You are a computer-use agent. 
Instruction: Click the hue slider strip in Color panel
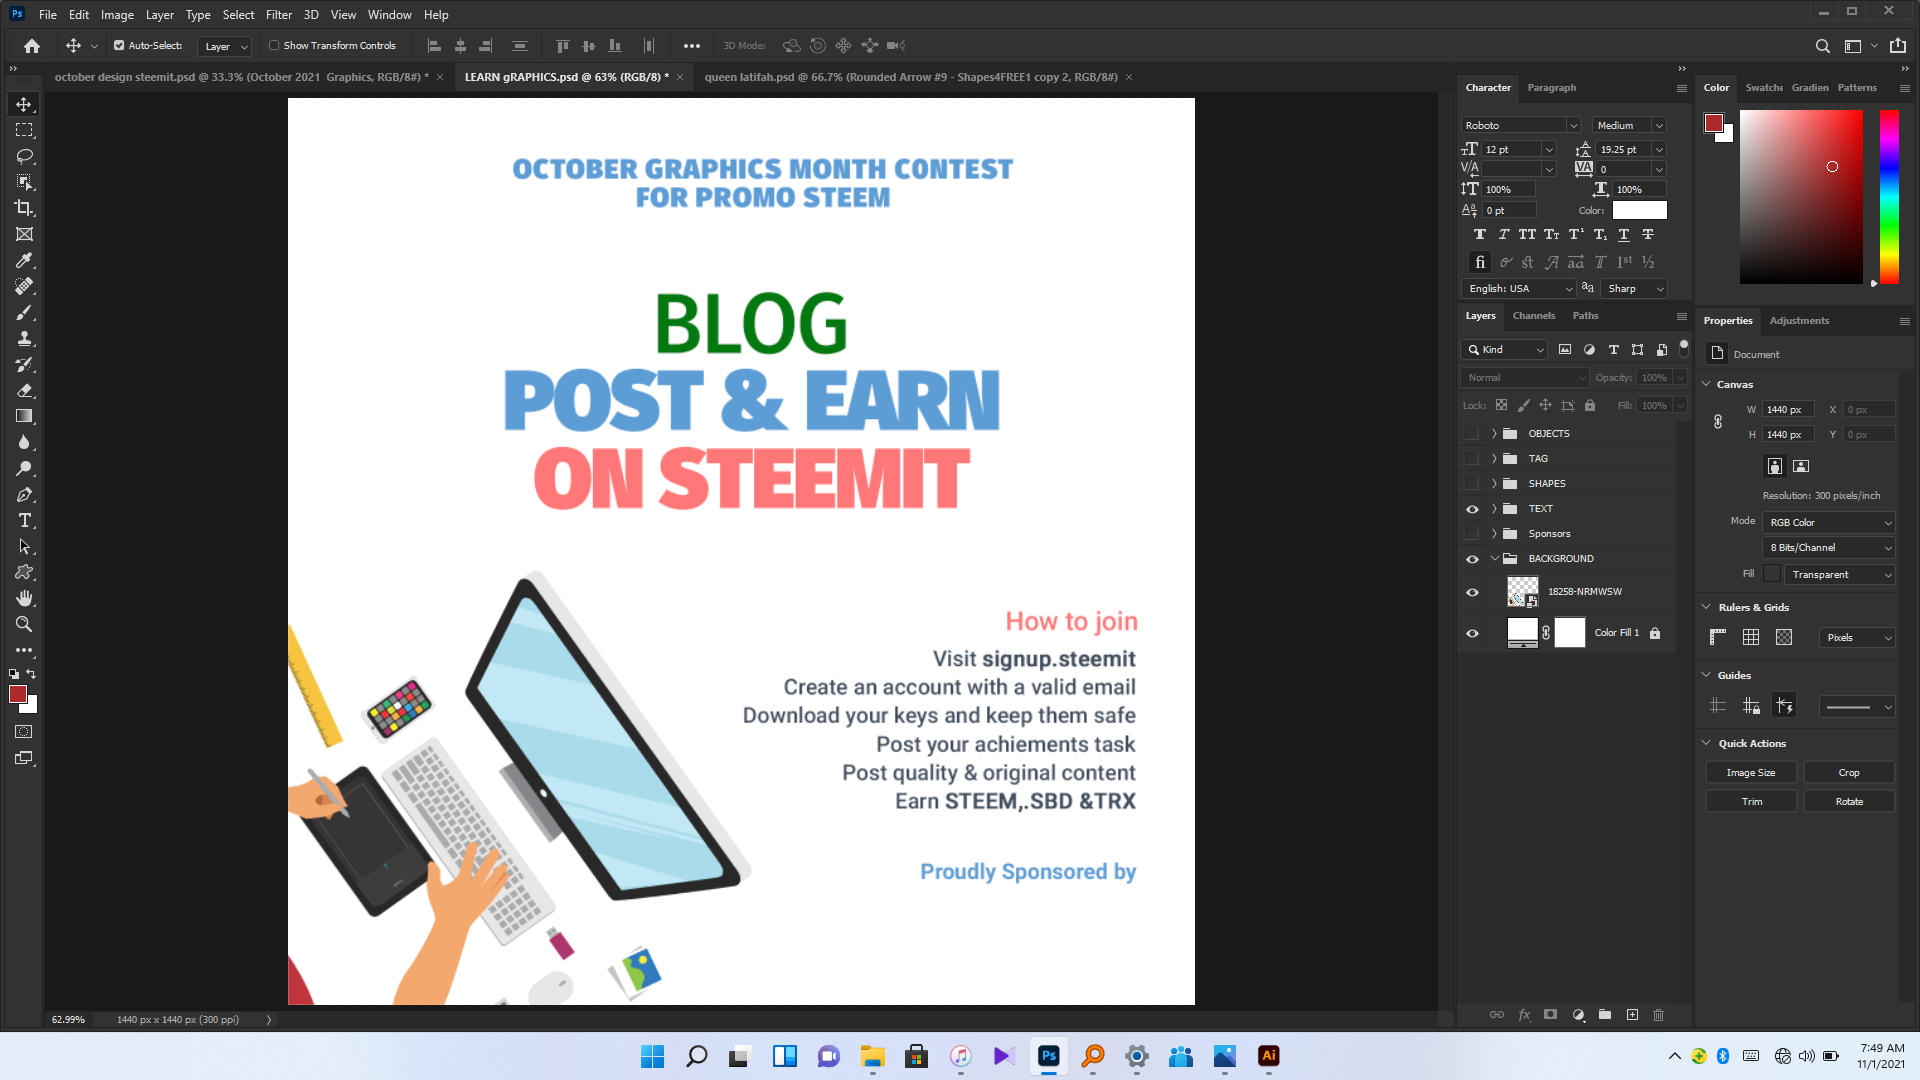click(1889, 196)
